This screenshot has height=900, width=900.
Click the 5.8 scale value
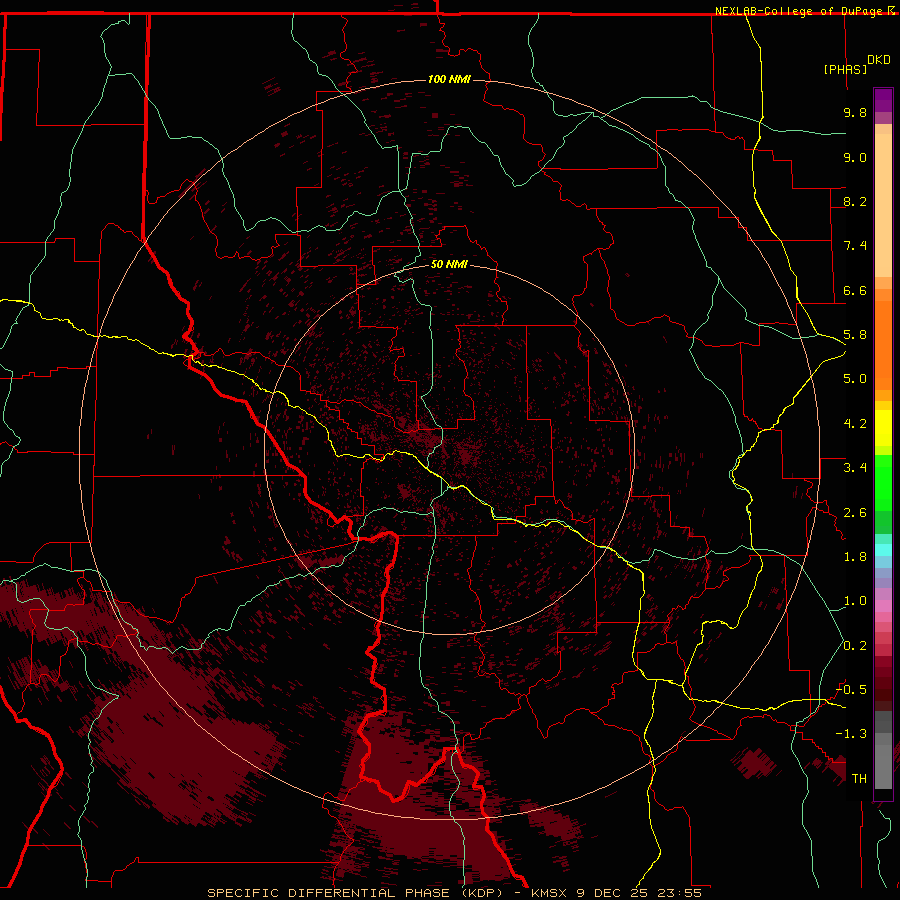pyautogui.click(x=855, y=335)
